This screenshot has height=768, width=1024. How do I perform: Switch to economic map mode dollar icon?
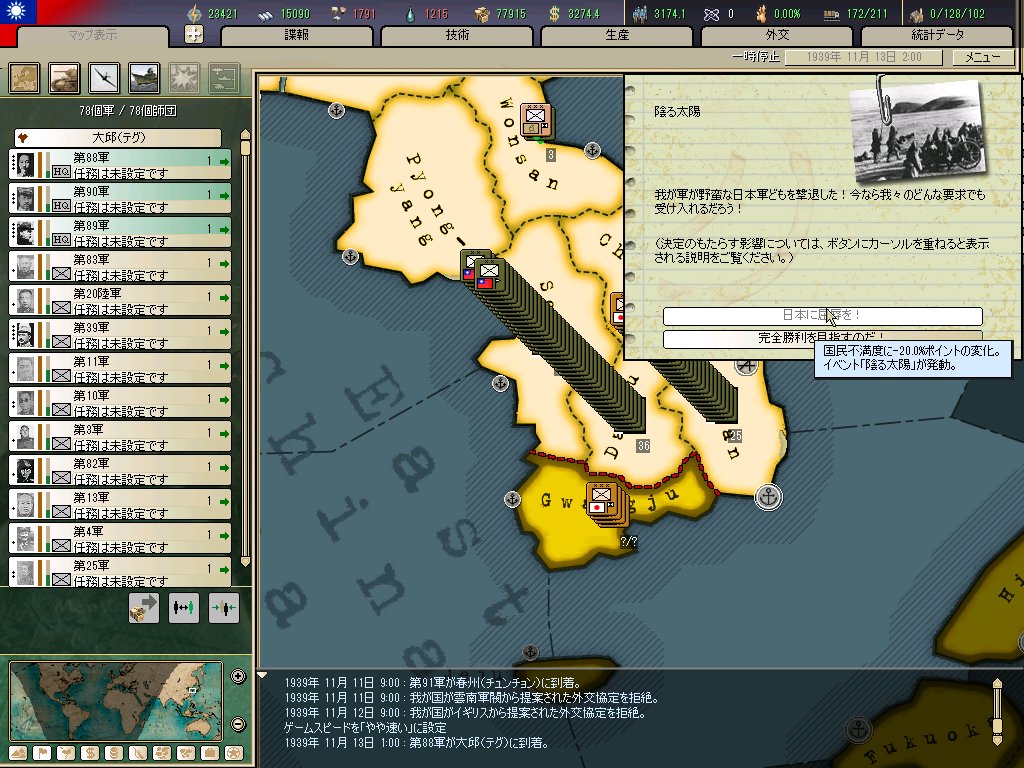click(x=89, y=753)
